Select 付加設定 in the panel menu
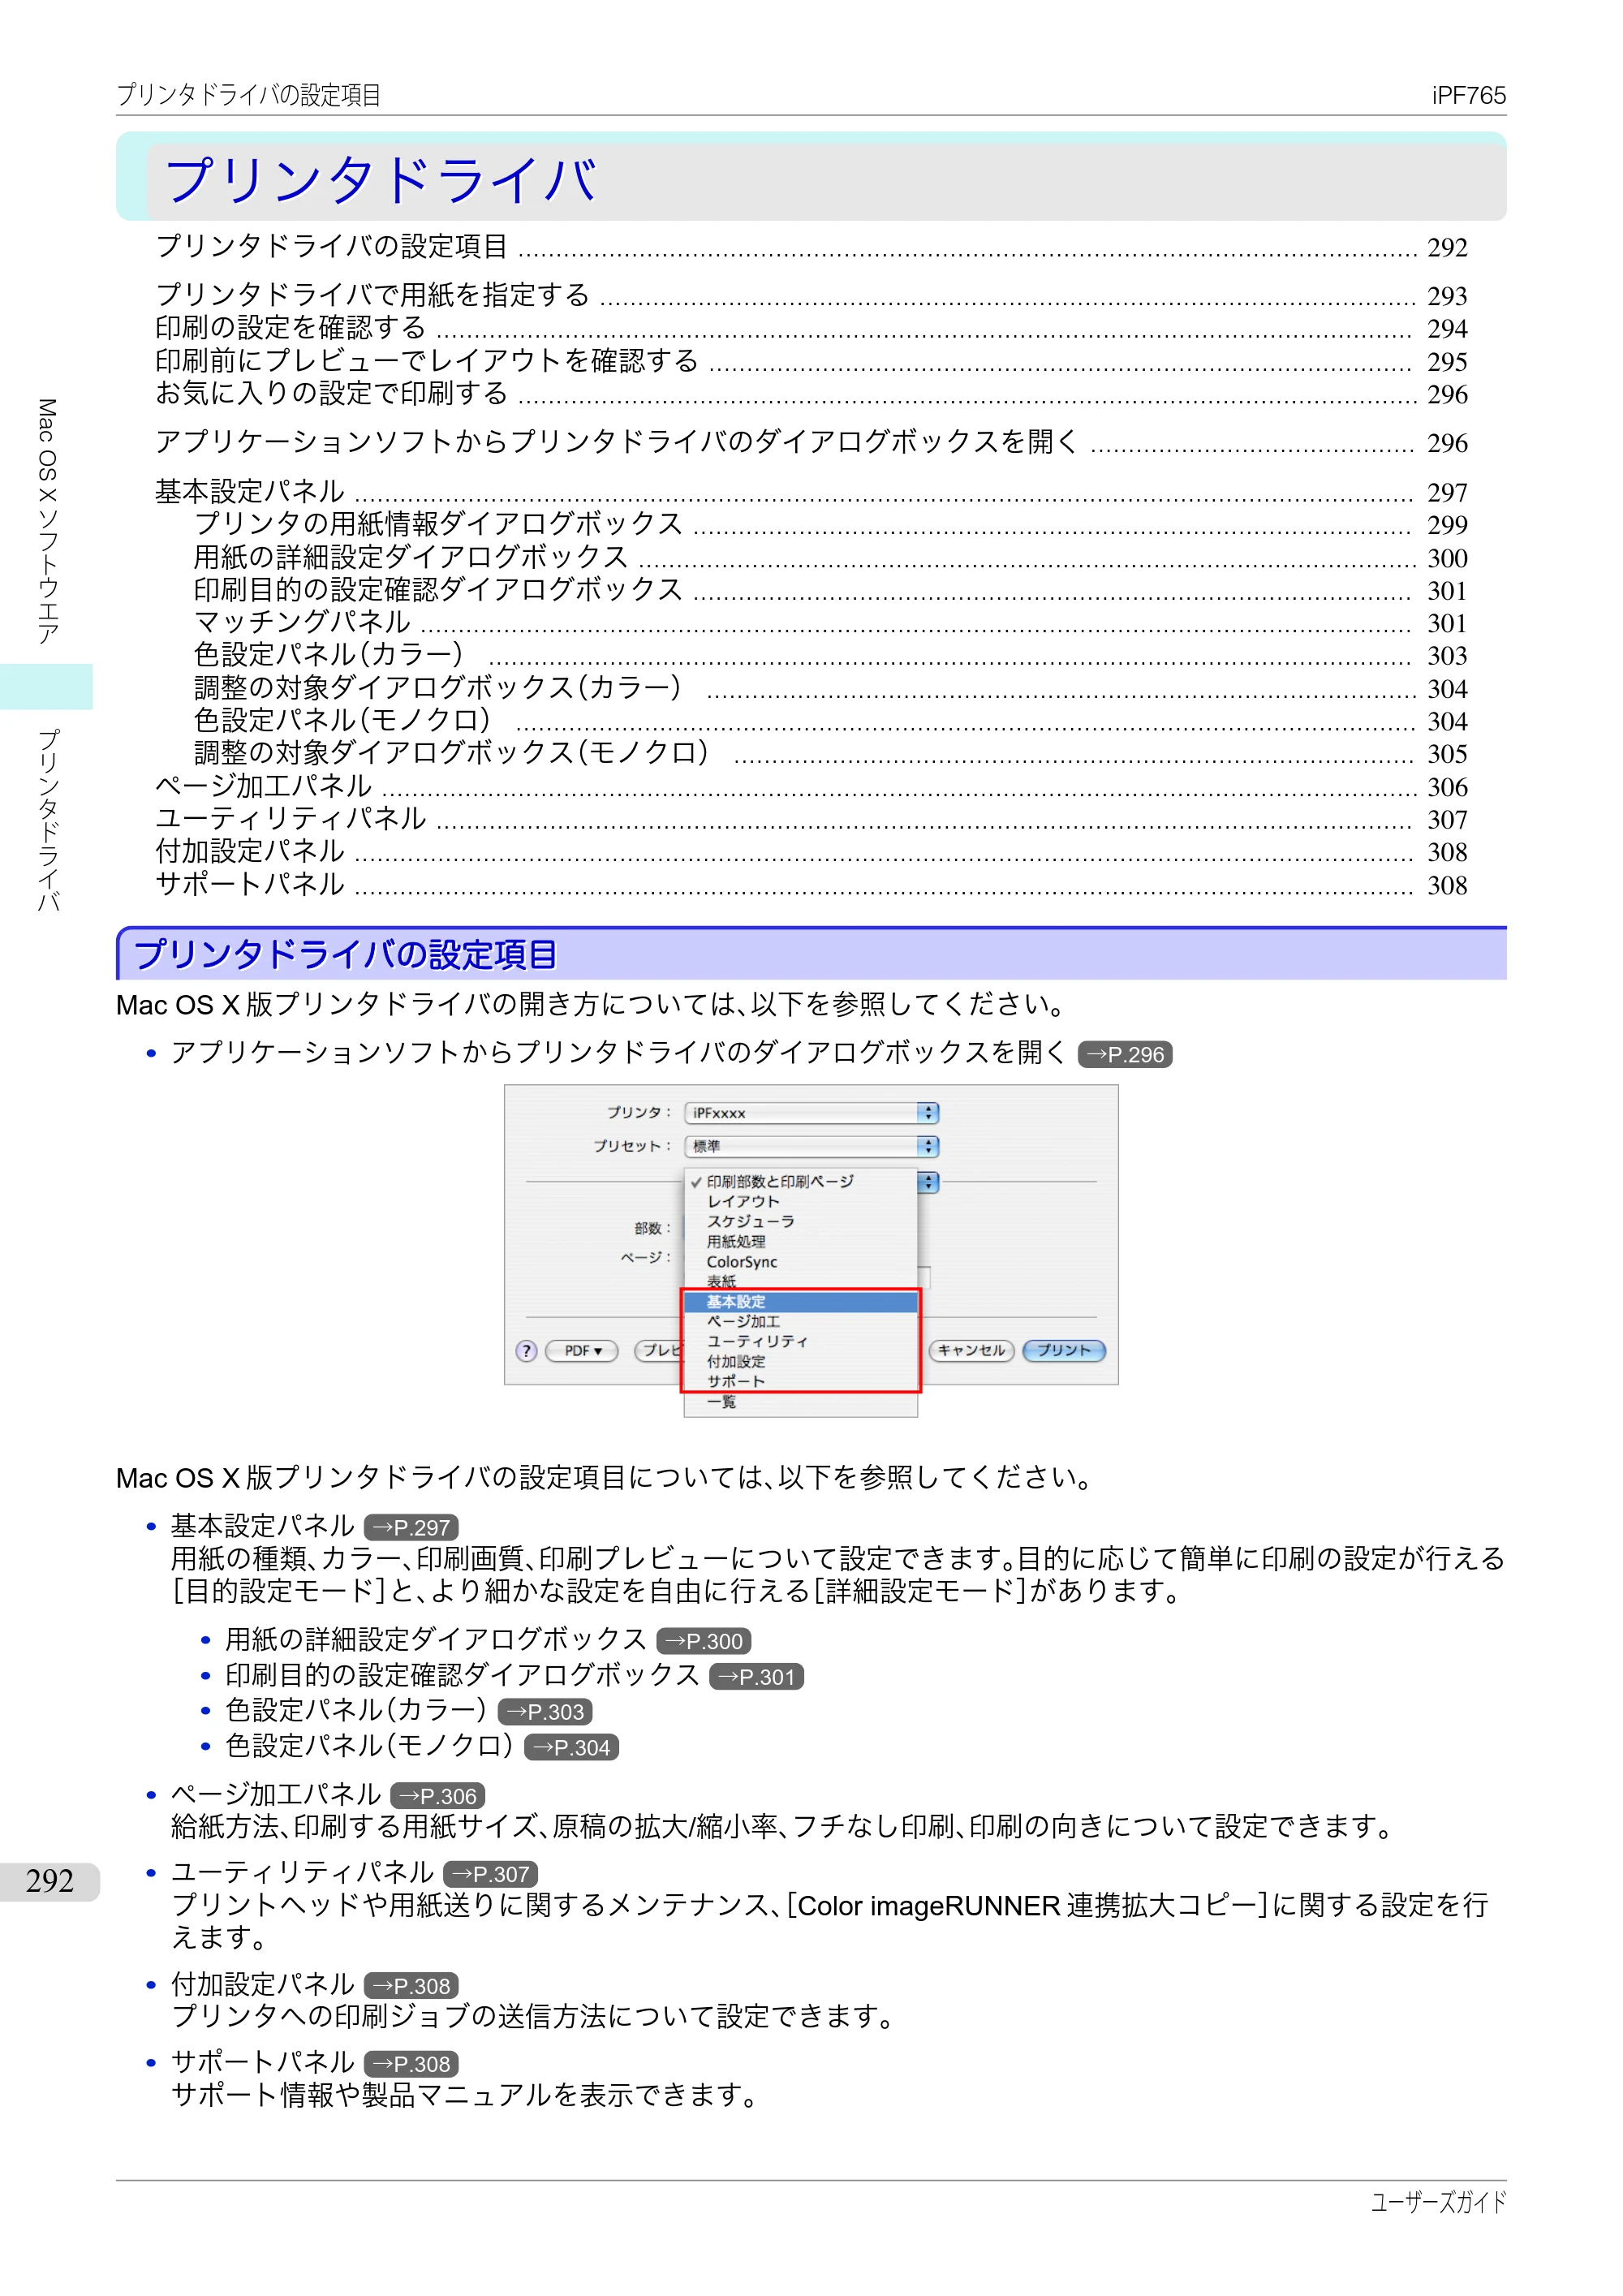1623x2296 pixels. (800, 1361)
